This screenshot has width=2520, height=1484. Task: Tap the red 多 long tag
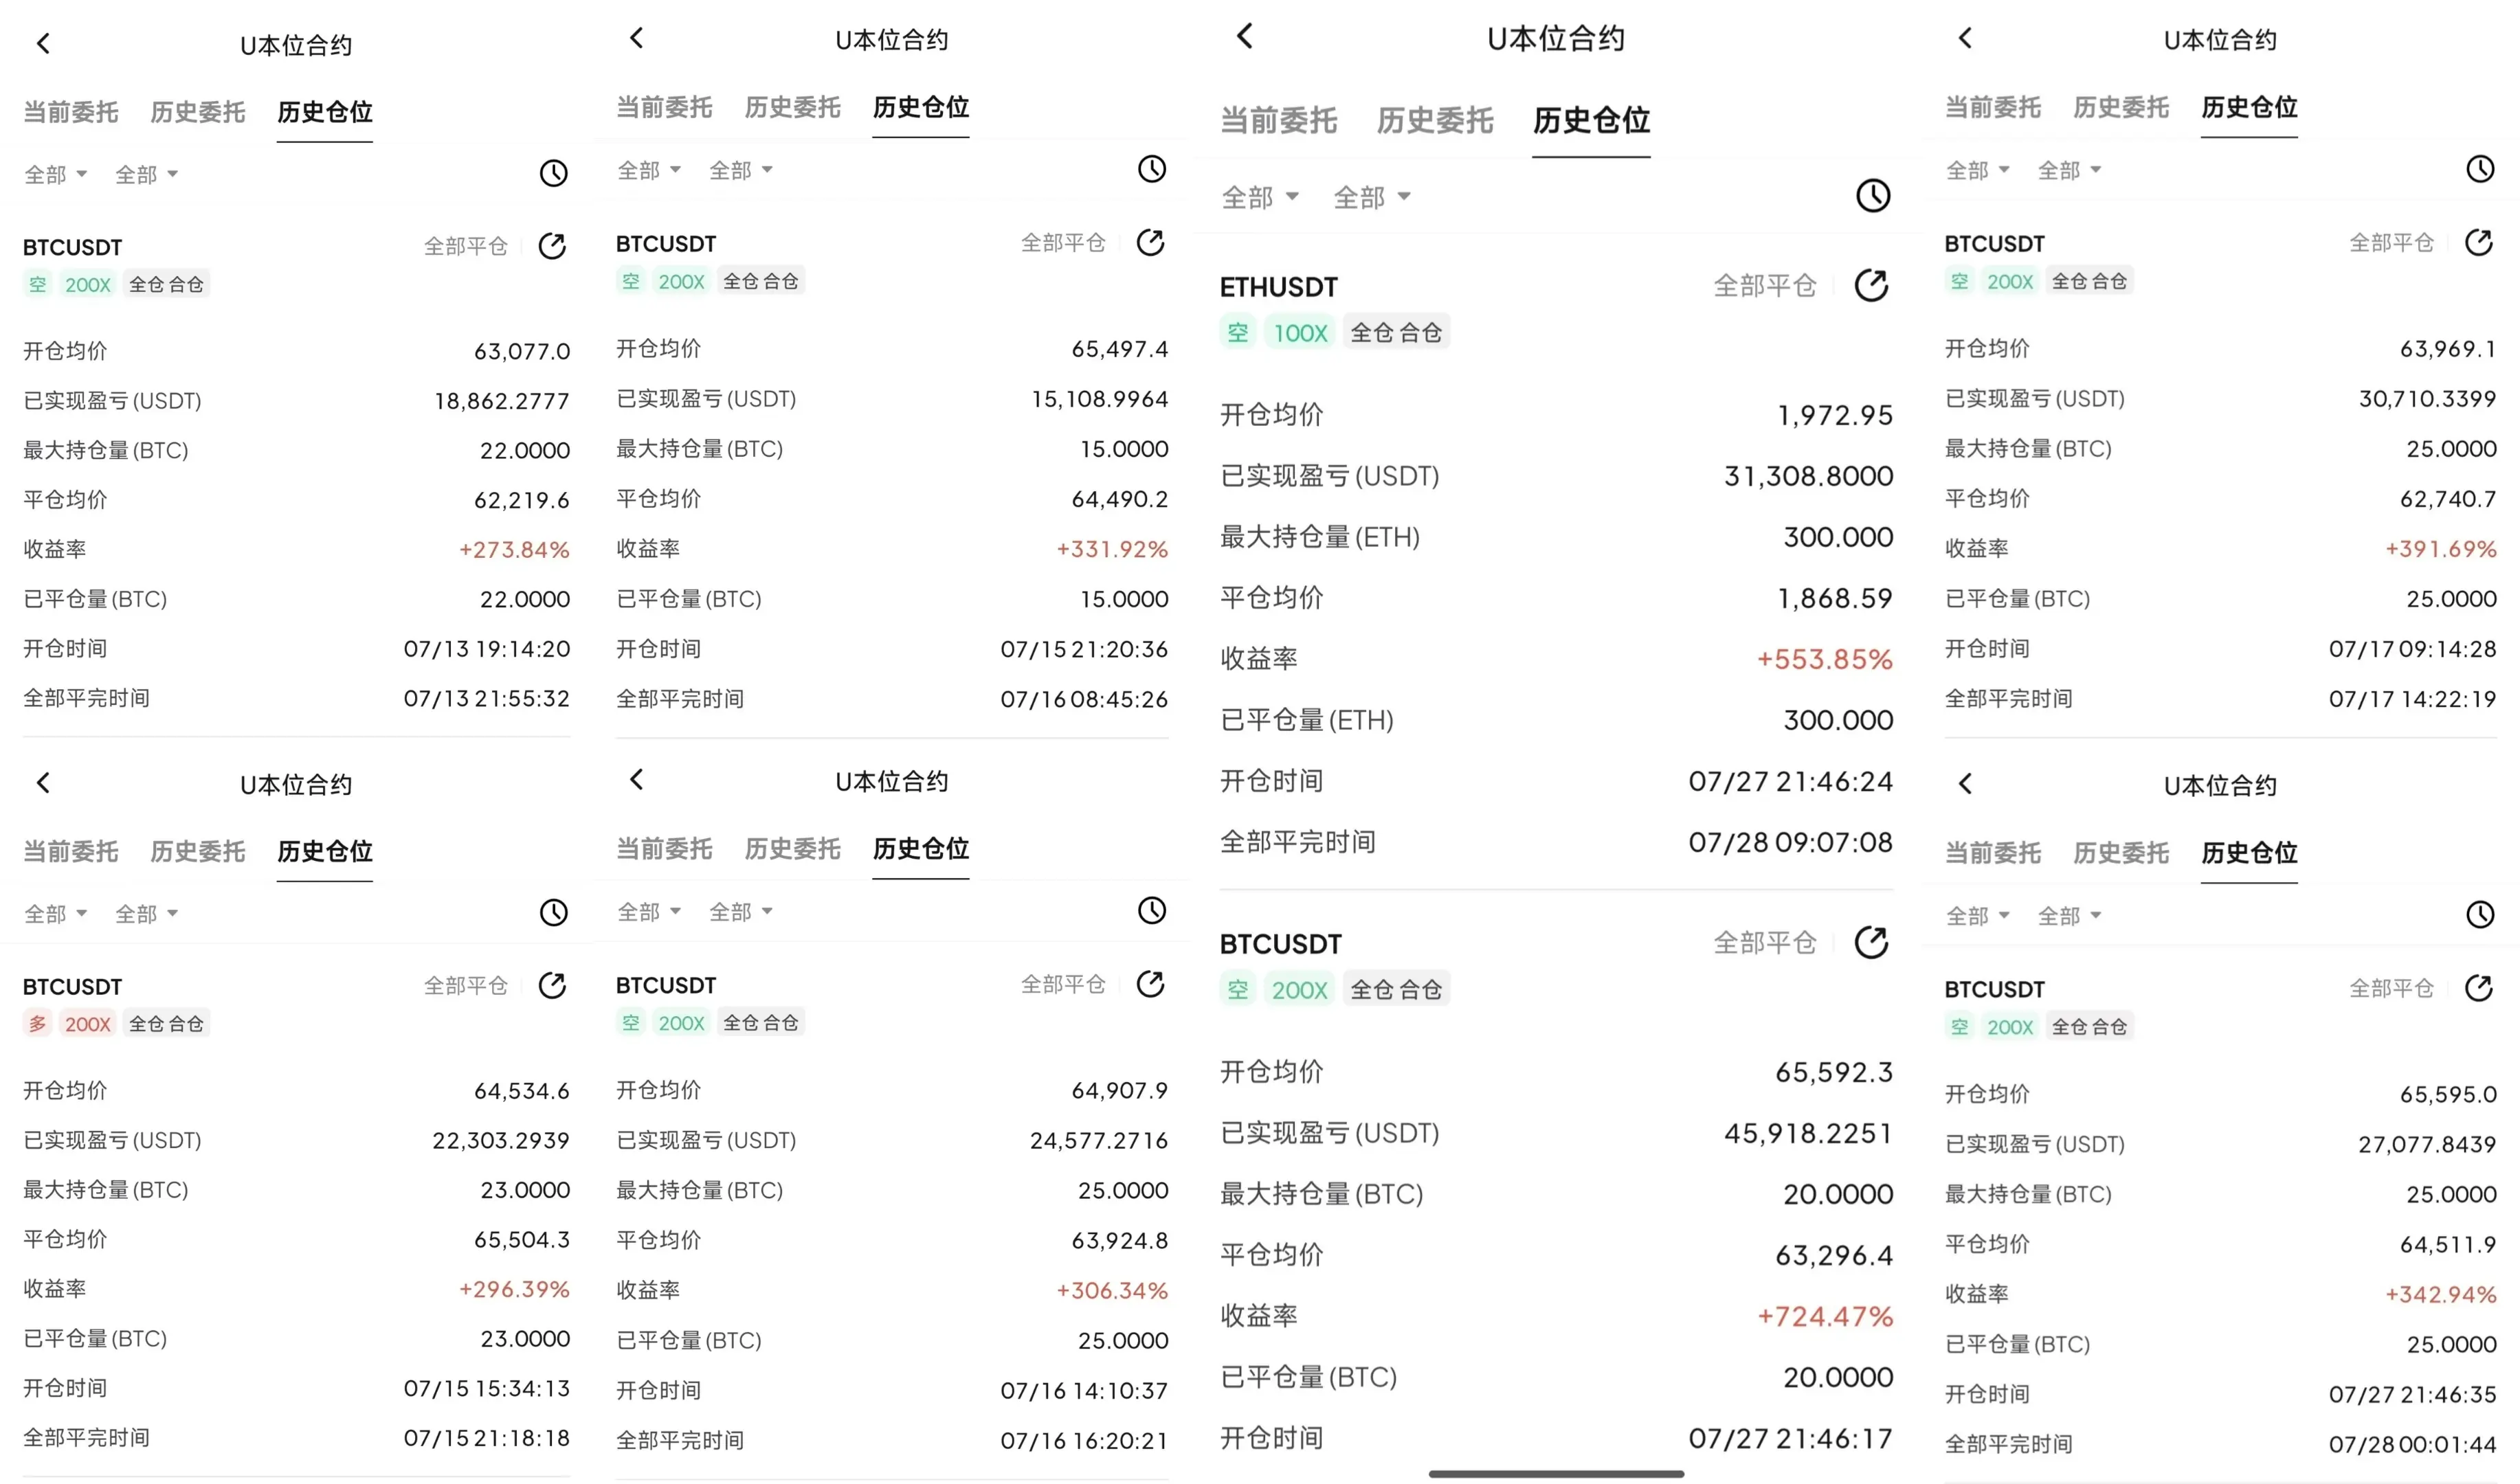point(38,1023)
